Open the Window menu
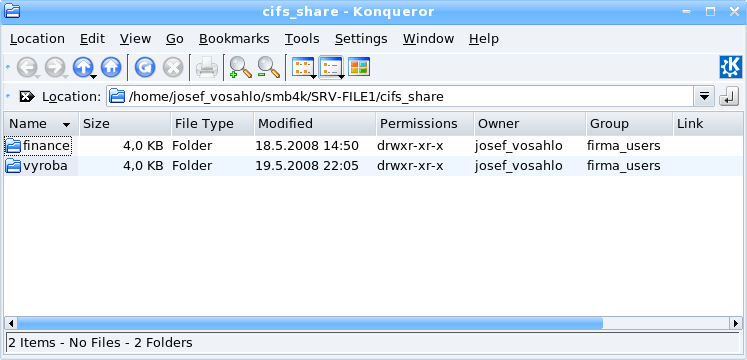 (x=428, y=39)
